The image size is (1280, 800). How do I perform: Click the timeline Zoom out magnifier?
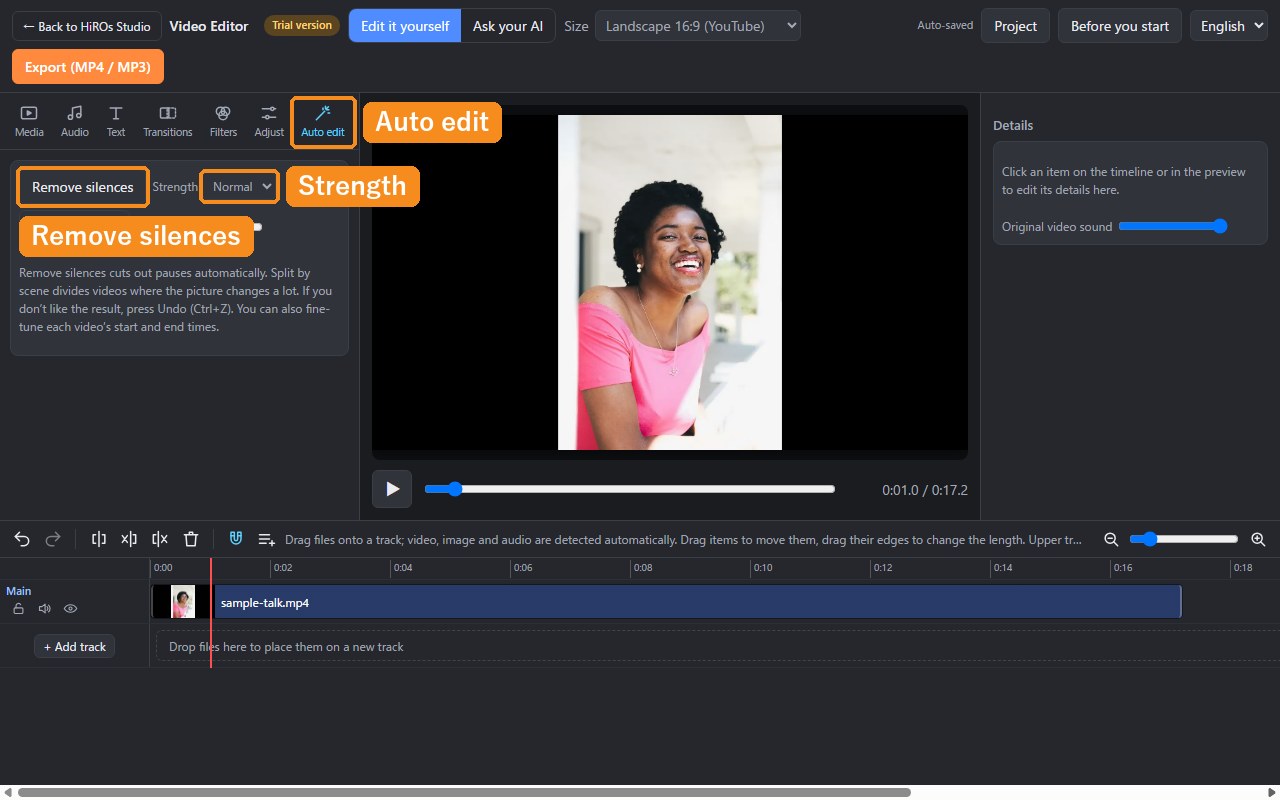[x=1111, y=539]
